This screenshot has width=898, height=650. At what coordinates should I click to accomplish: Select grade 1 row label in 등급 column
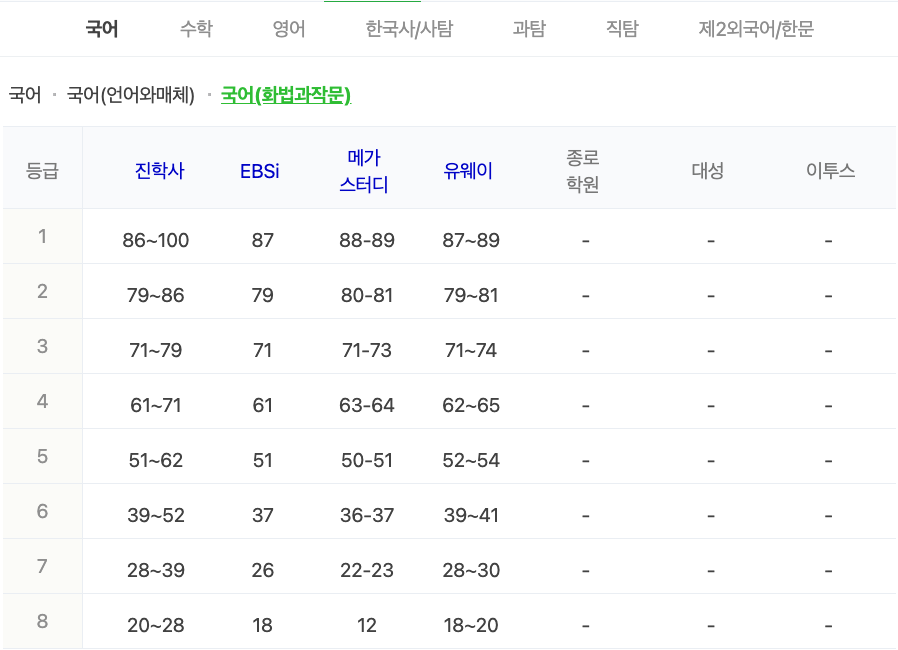42,239
